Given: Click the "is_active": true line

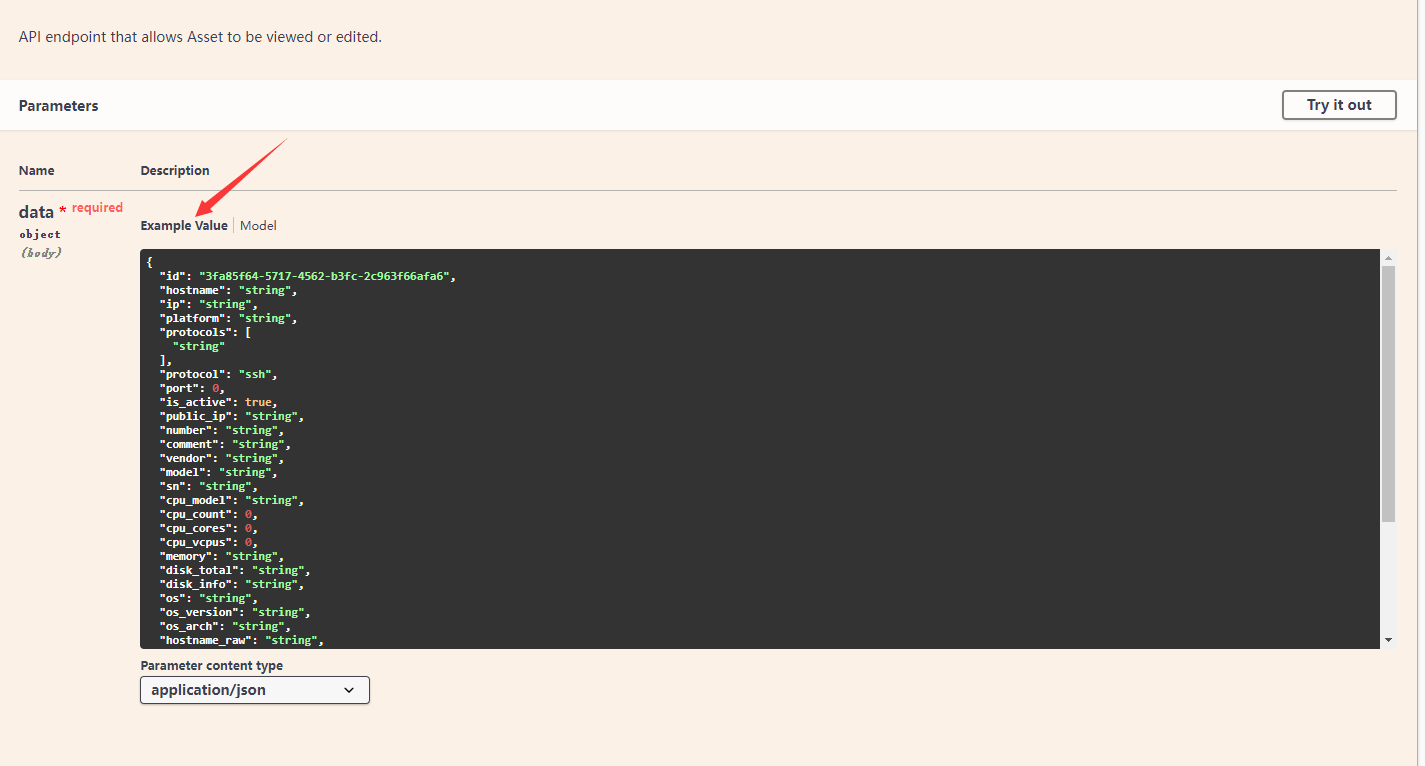Looking at the screenshot, I should coord(218,402).
